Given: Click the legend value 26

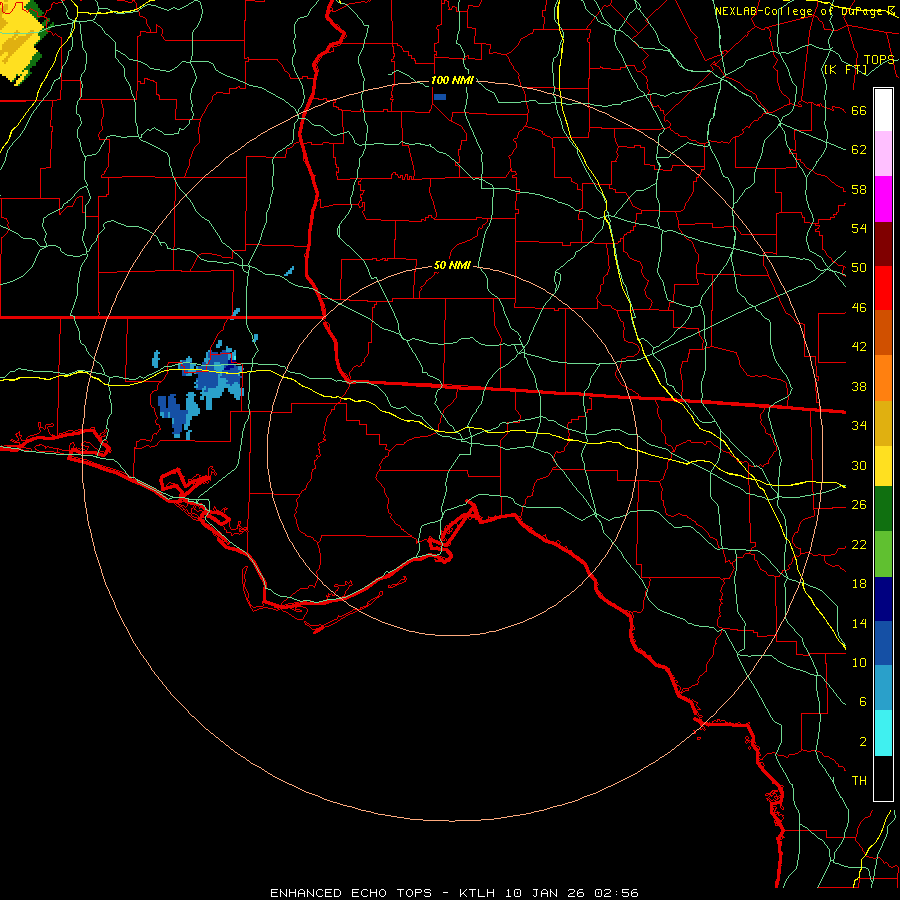Looking at the screenshot, I should (859, 505).
